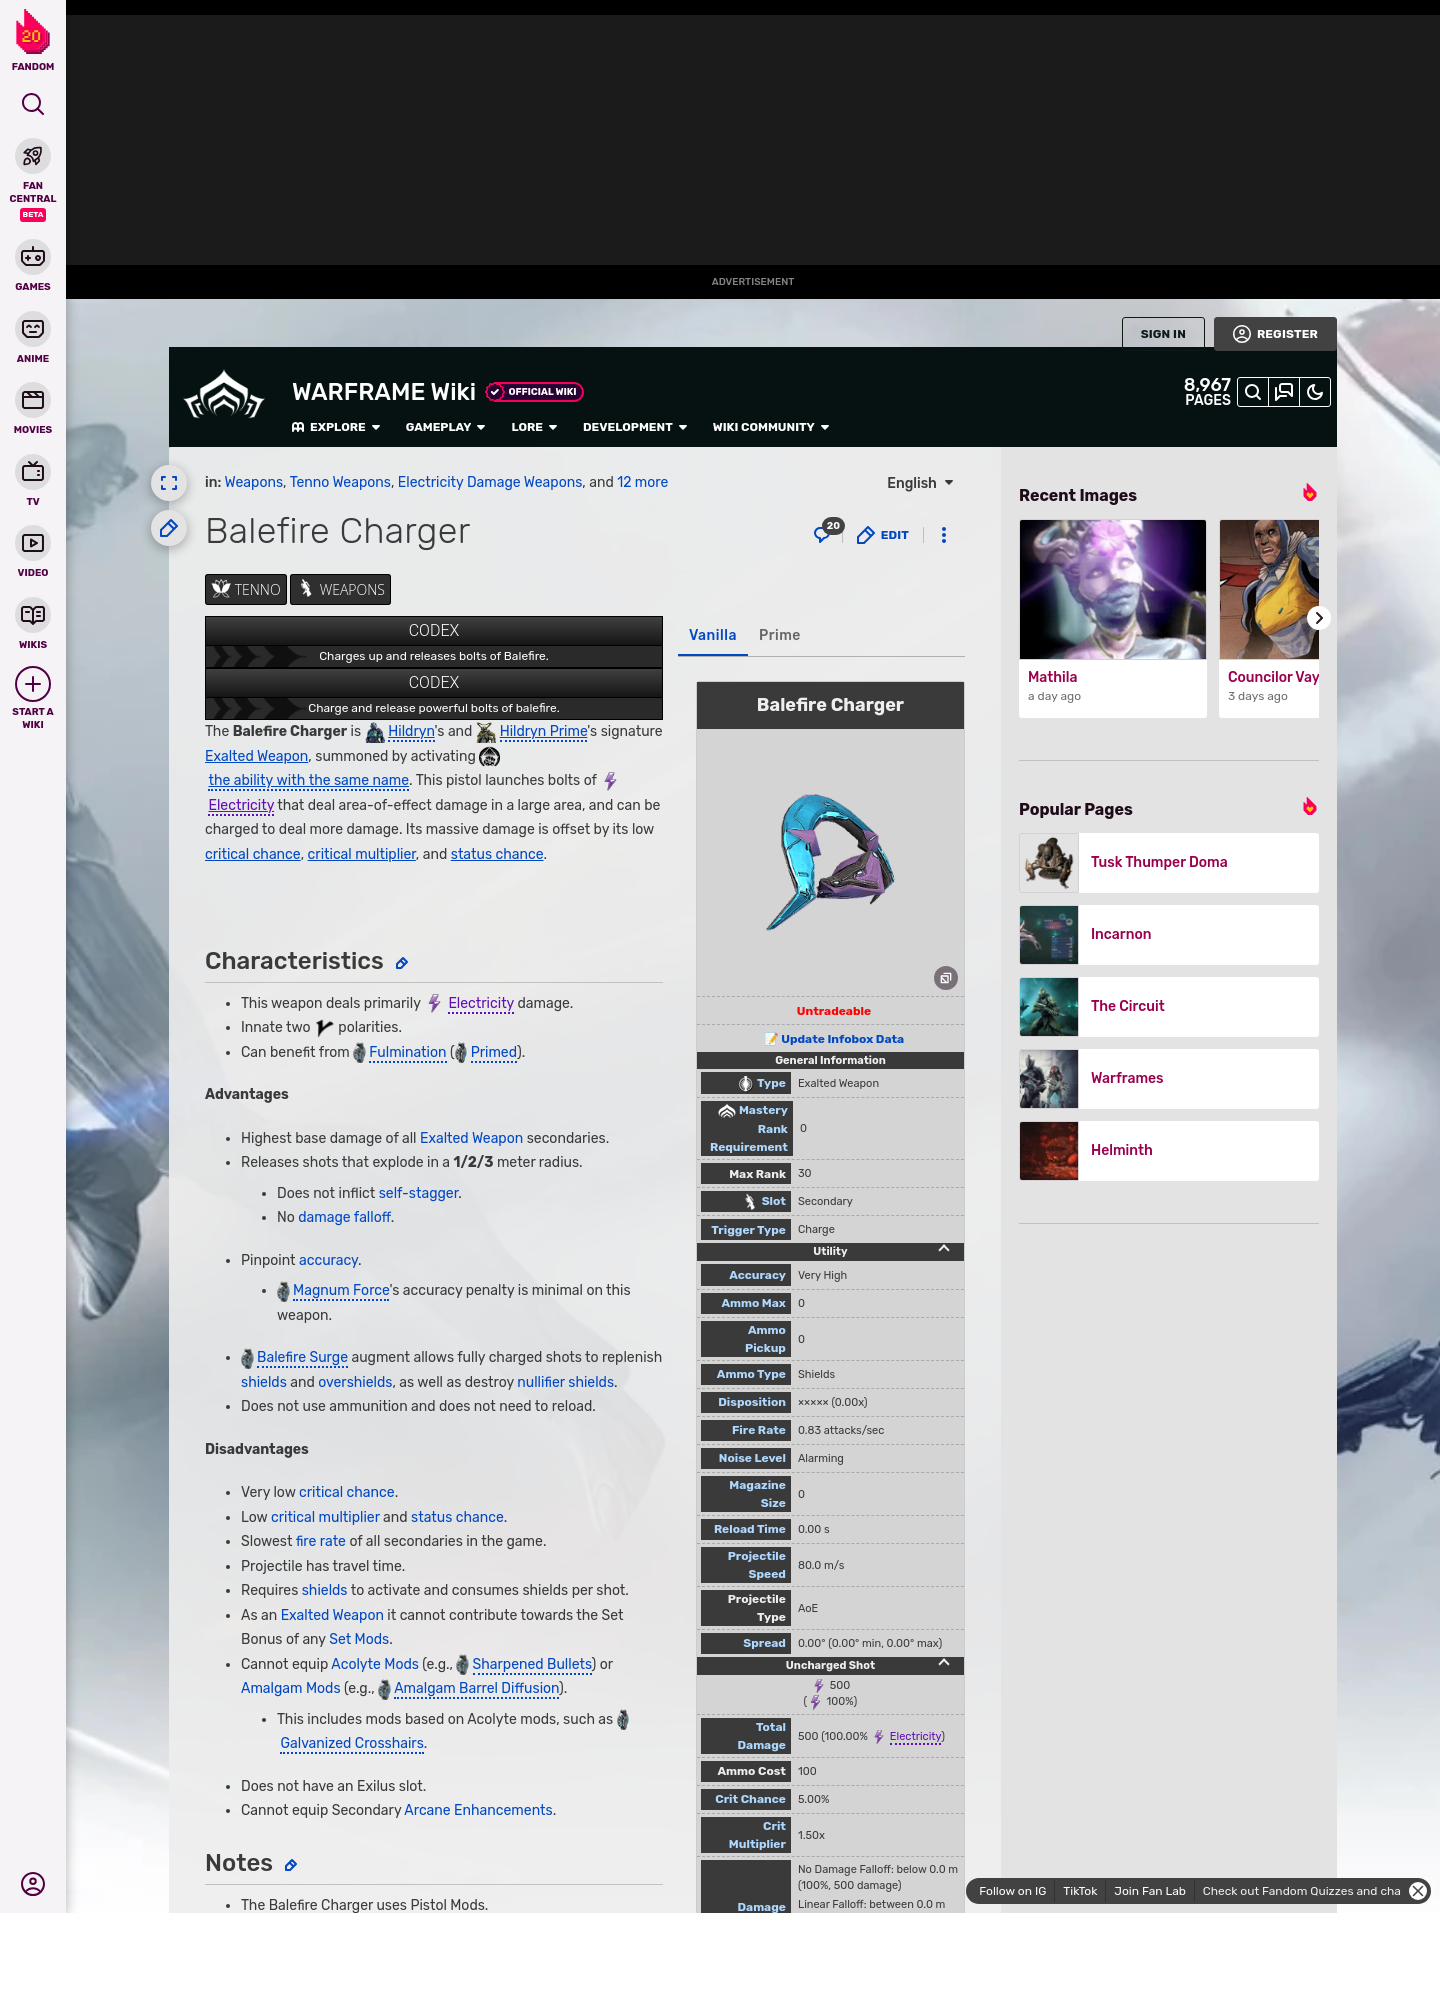
Task: Switch to the Prime tab
Action: [779, 635]
